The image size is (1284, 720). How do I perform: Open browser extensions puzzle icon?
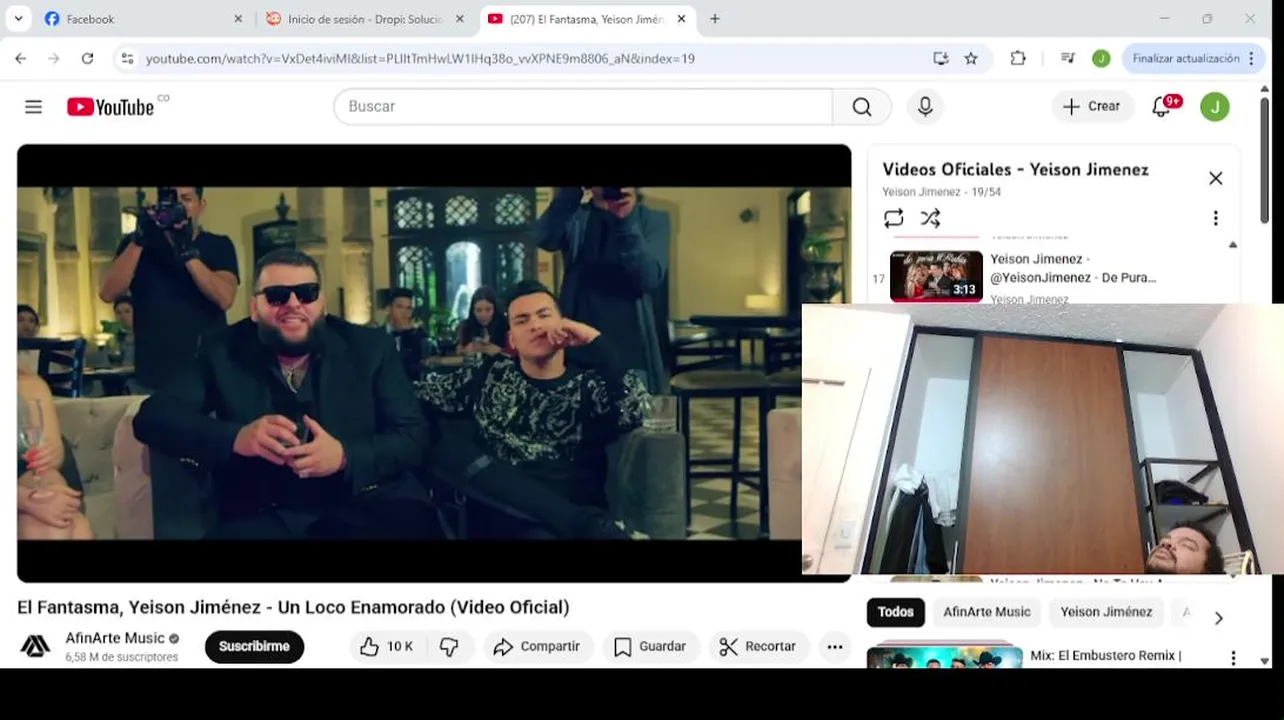pyautogui.click(x=1018, y=59)
